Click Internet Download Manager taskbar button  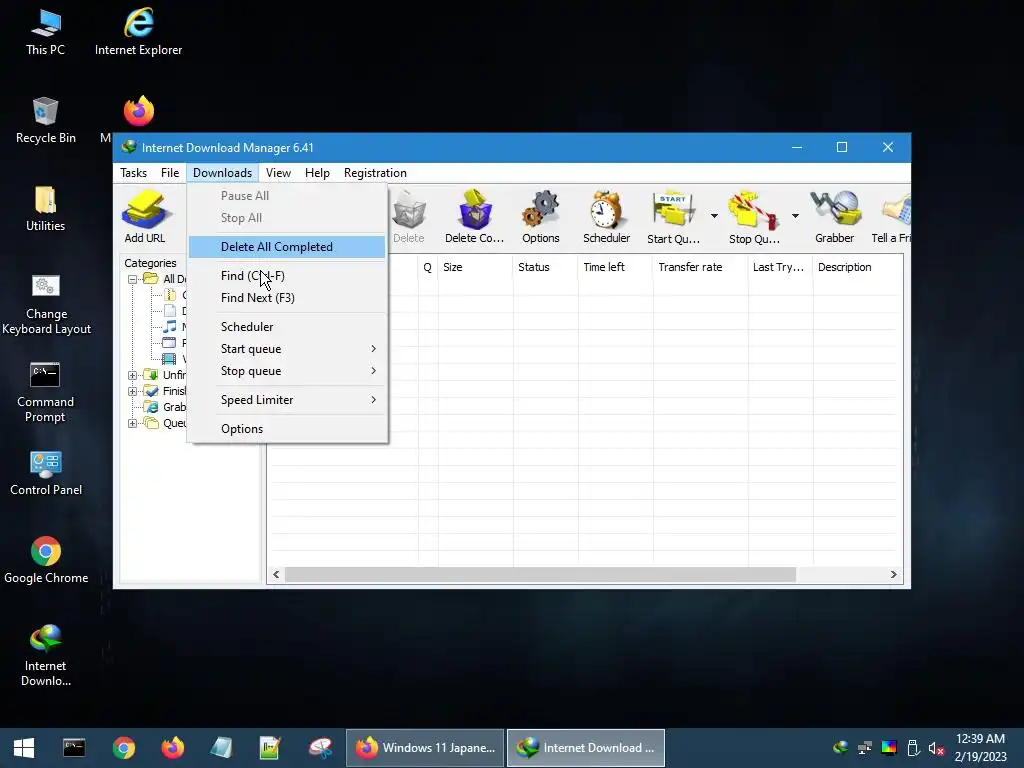coord(586,748)
